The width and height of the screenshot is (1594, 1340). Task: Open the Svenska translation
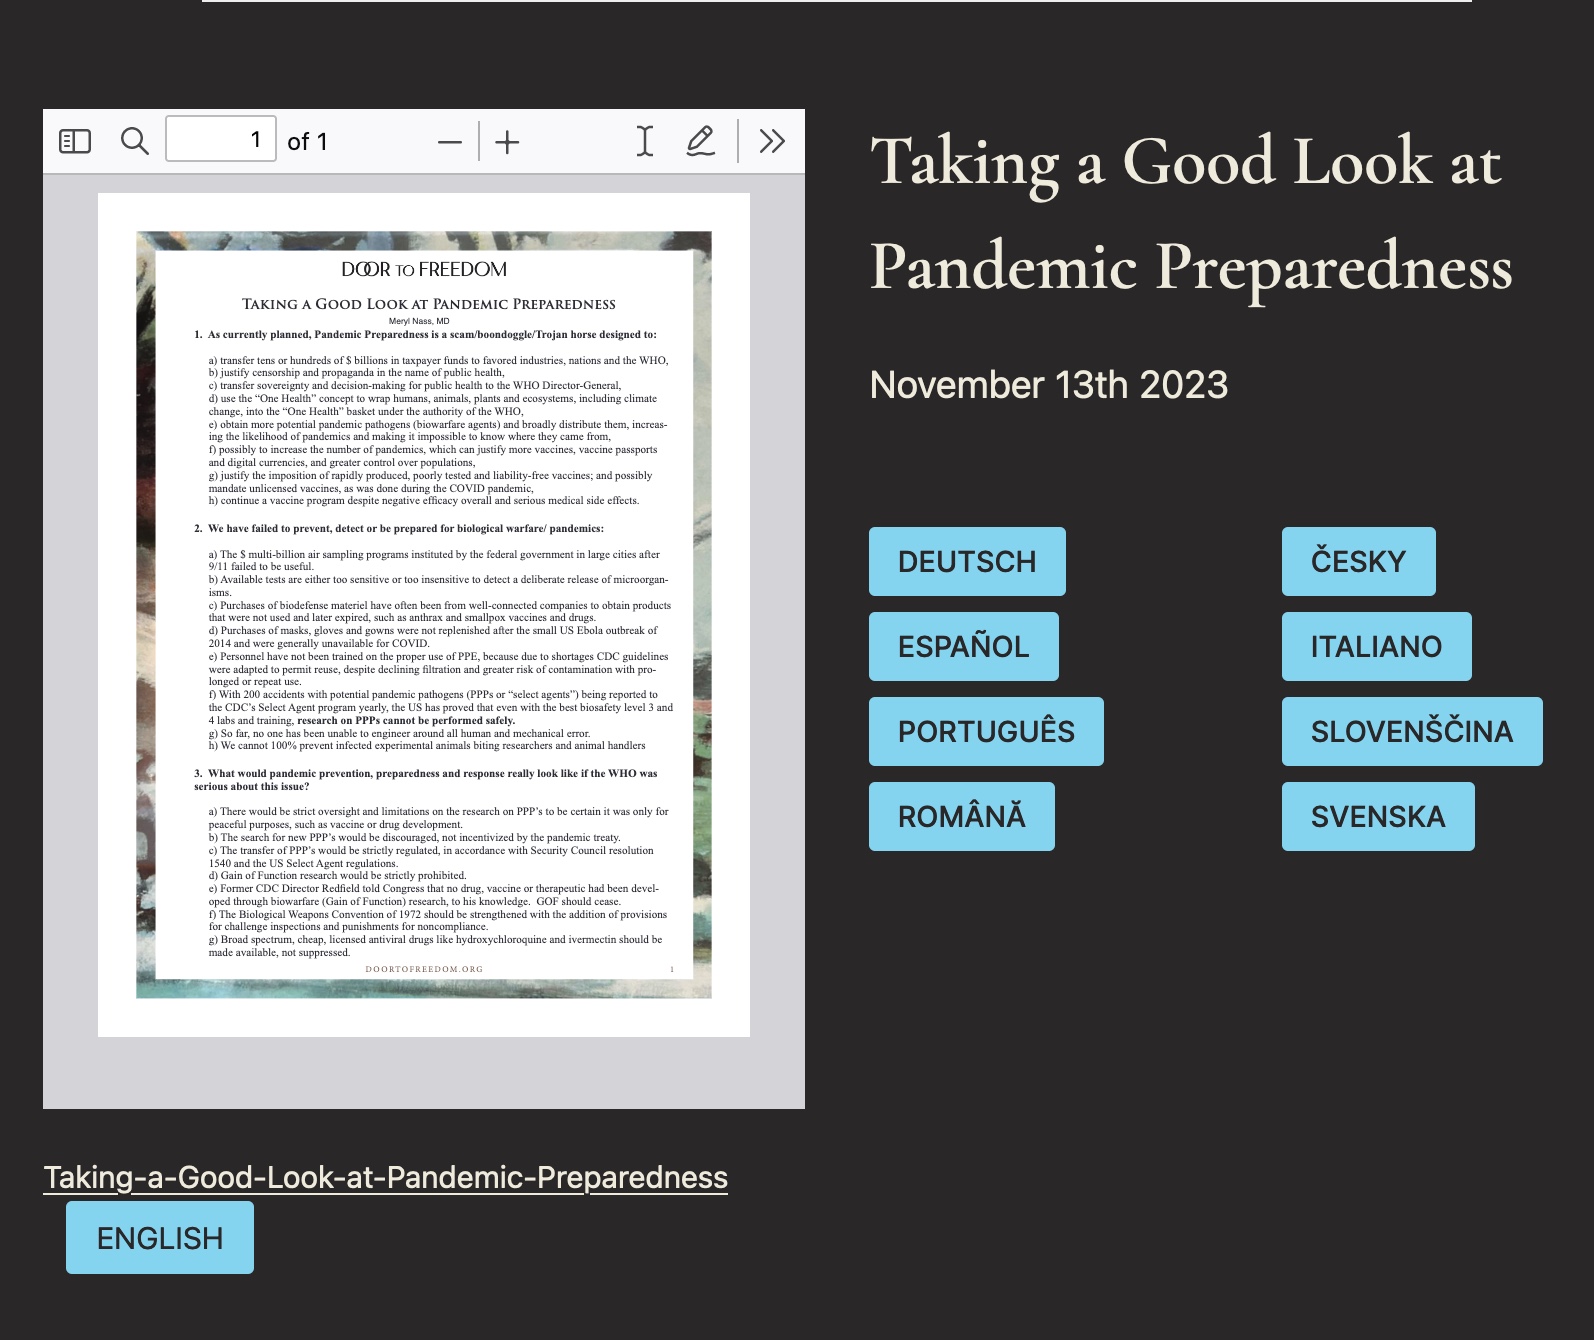1377,817
